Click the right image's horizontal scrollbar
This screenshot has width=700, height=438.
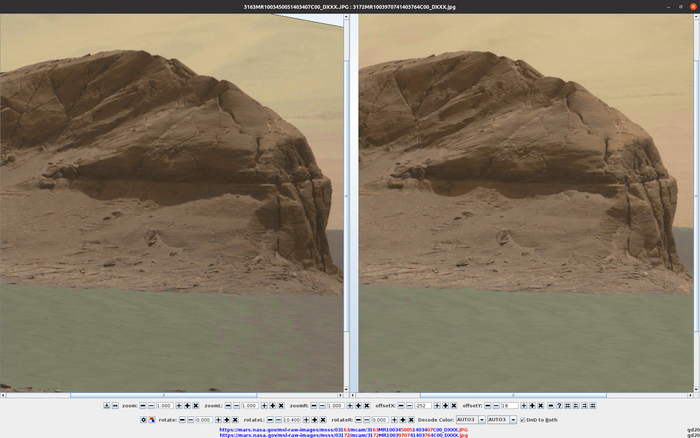[521, 395]
